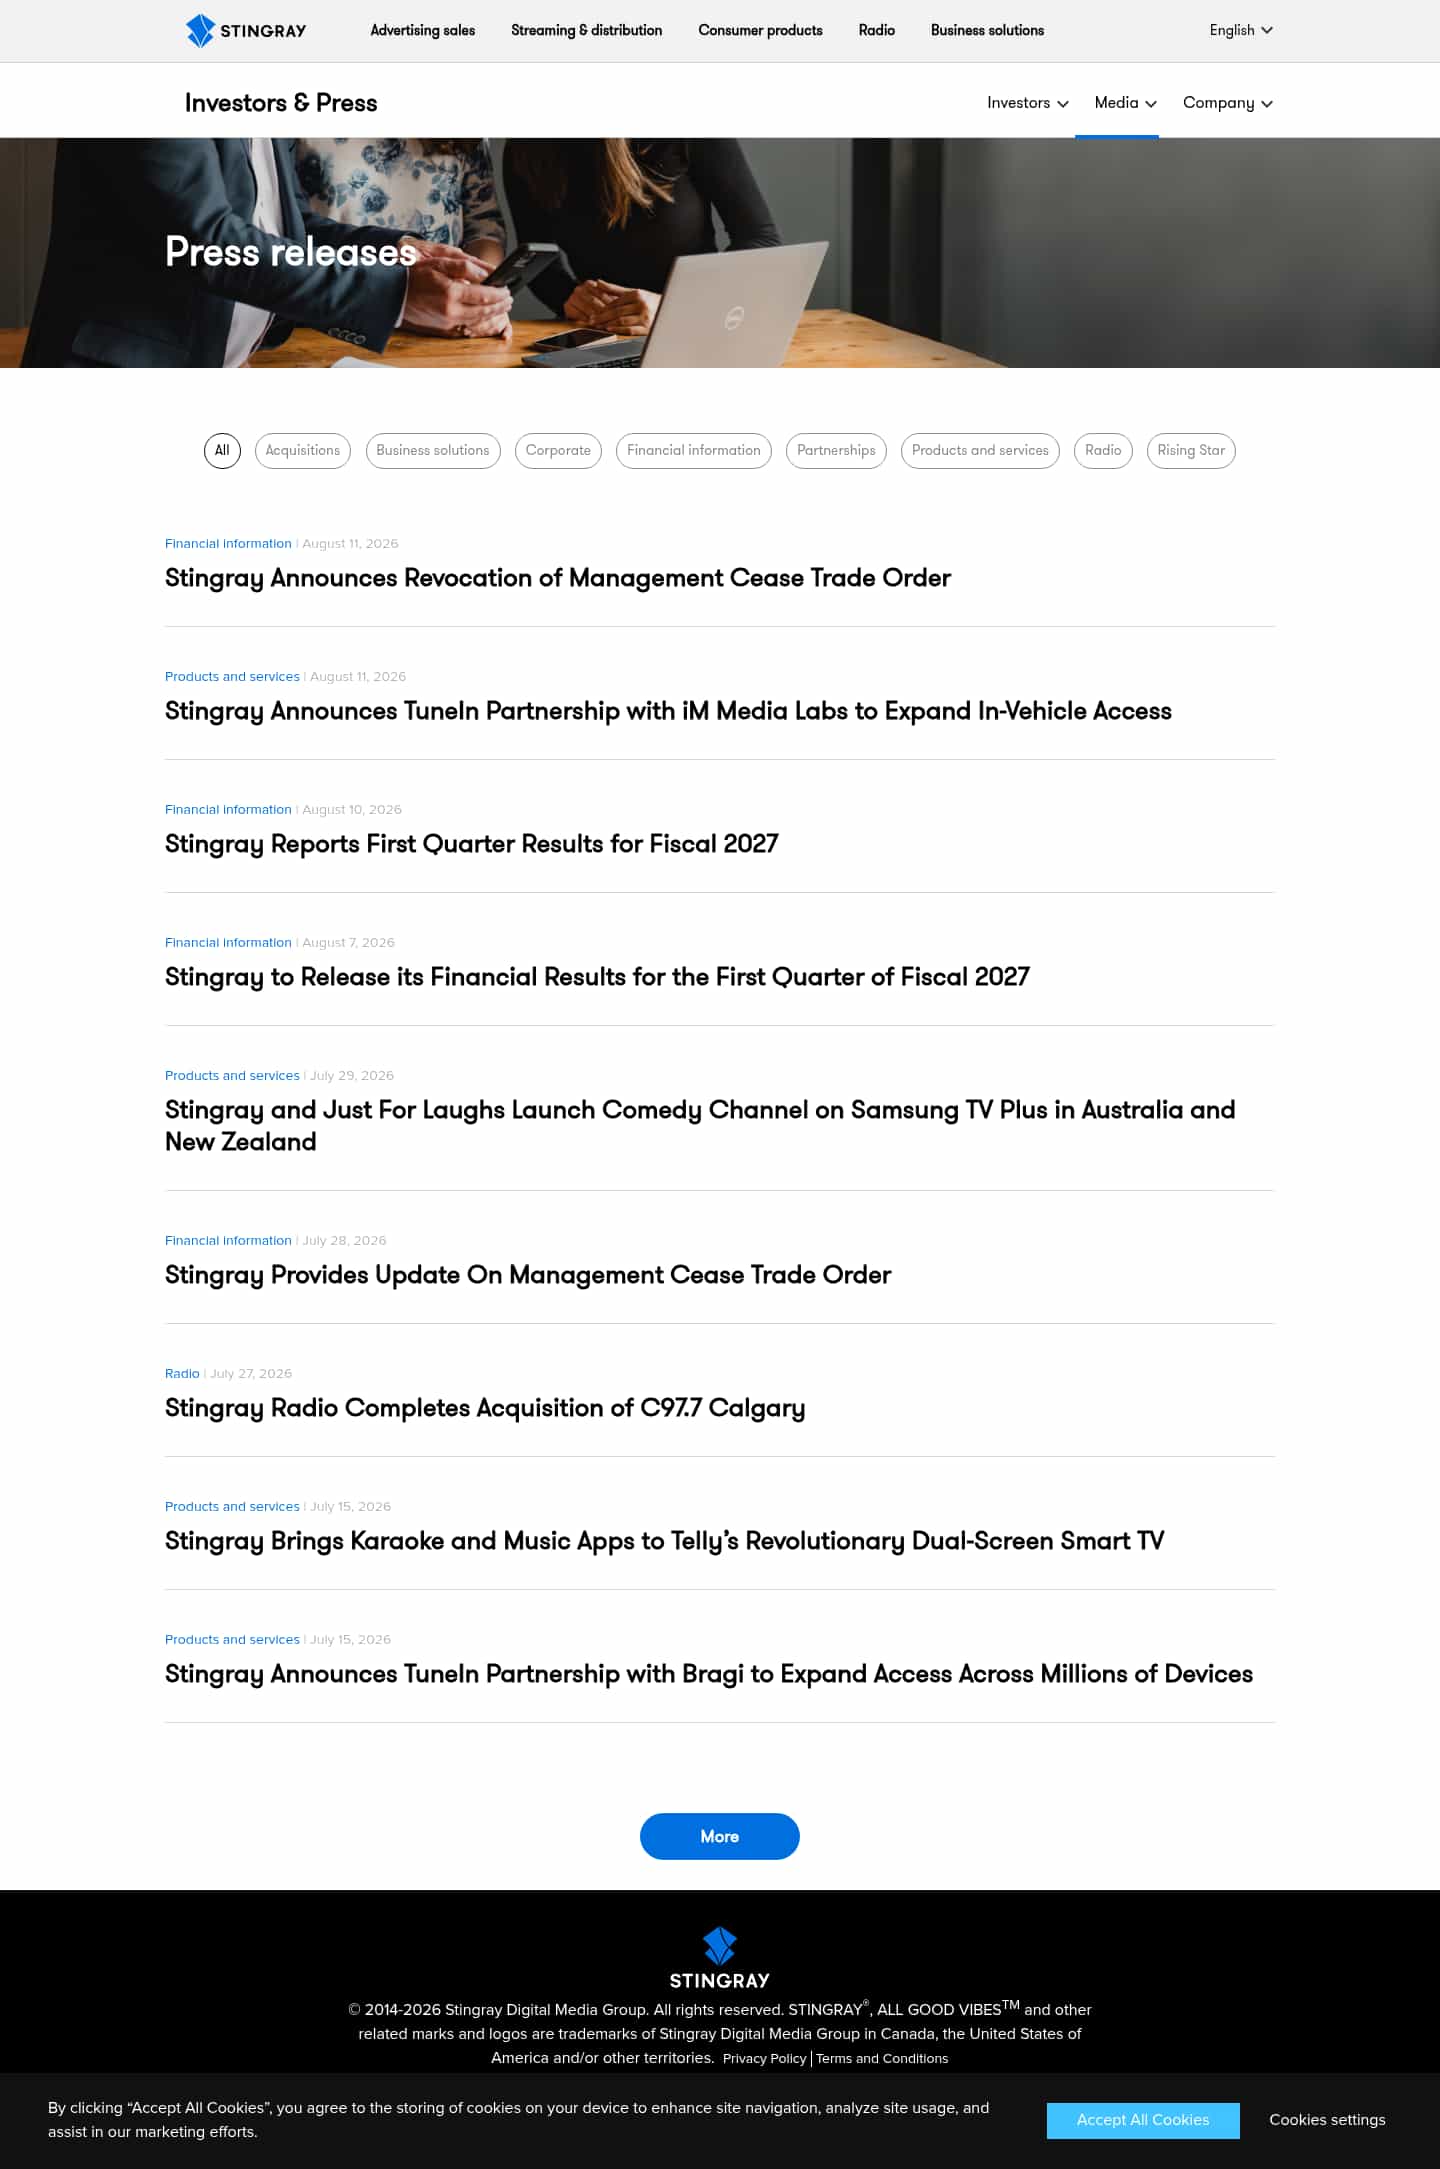The image size is (1440, 2169).
Task: Open TuneIn Partnership with iM Media Labs release
Action: point(668,711)
